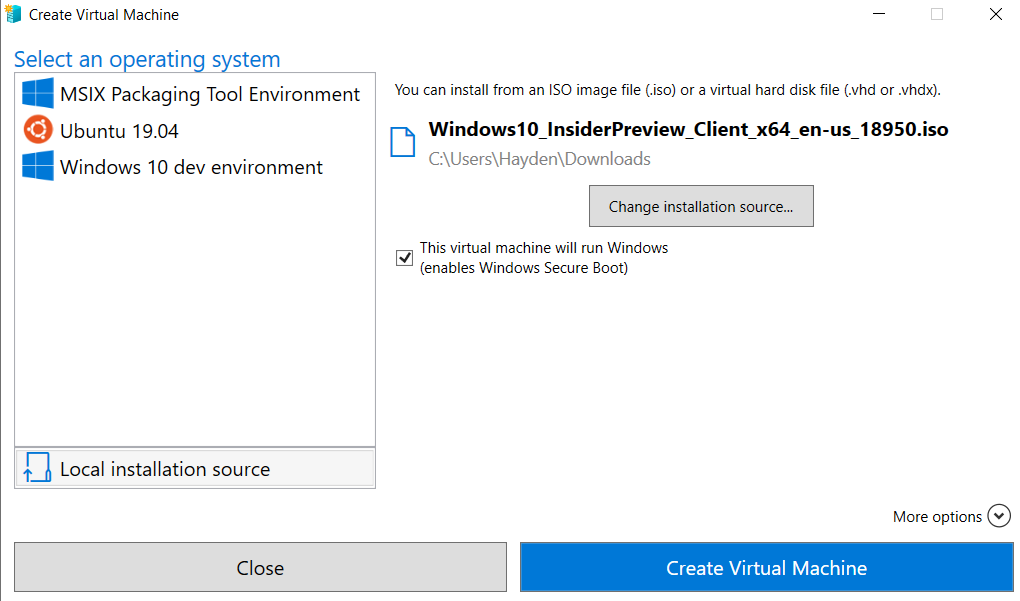Click the 'Select an operating system' heading
Image resolution: width=1020 pixels, height=601 pixels.
pos(147,59)
